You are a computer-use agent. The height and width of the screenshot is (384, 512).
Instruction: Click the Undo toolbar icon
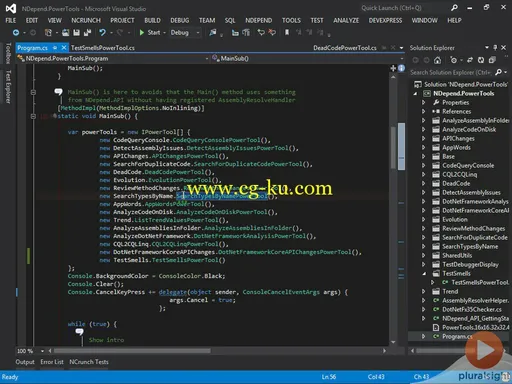click(102, 33)
